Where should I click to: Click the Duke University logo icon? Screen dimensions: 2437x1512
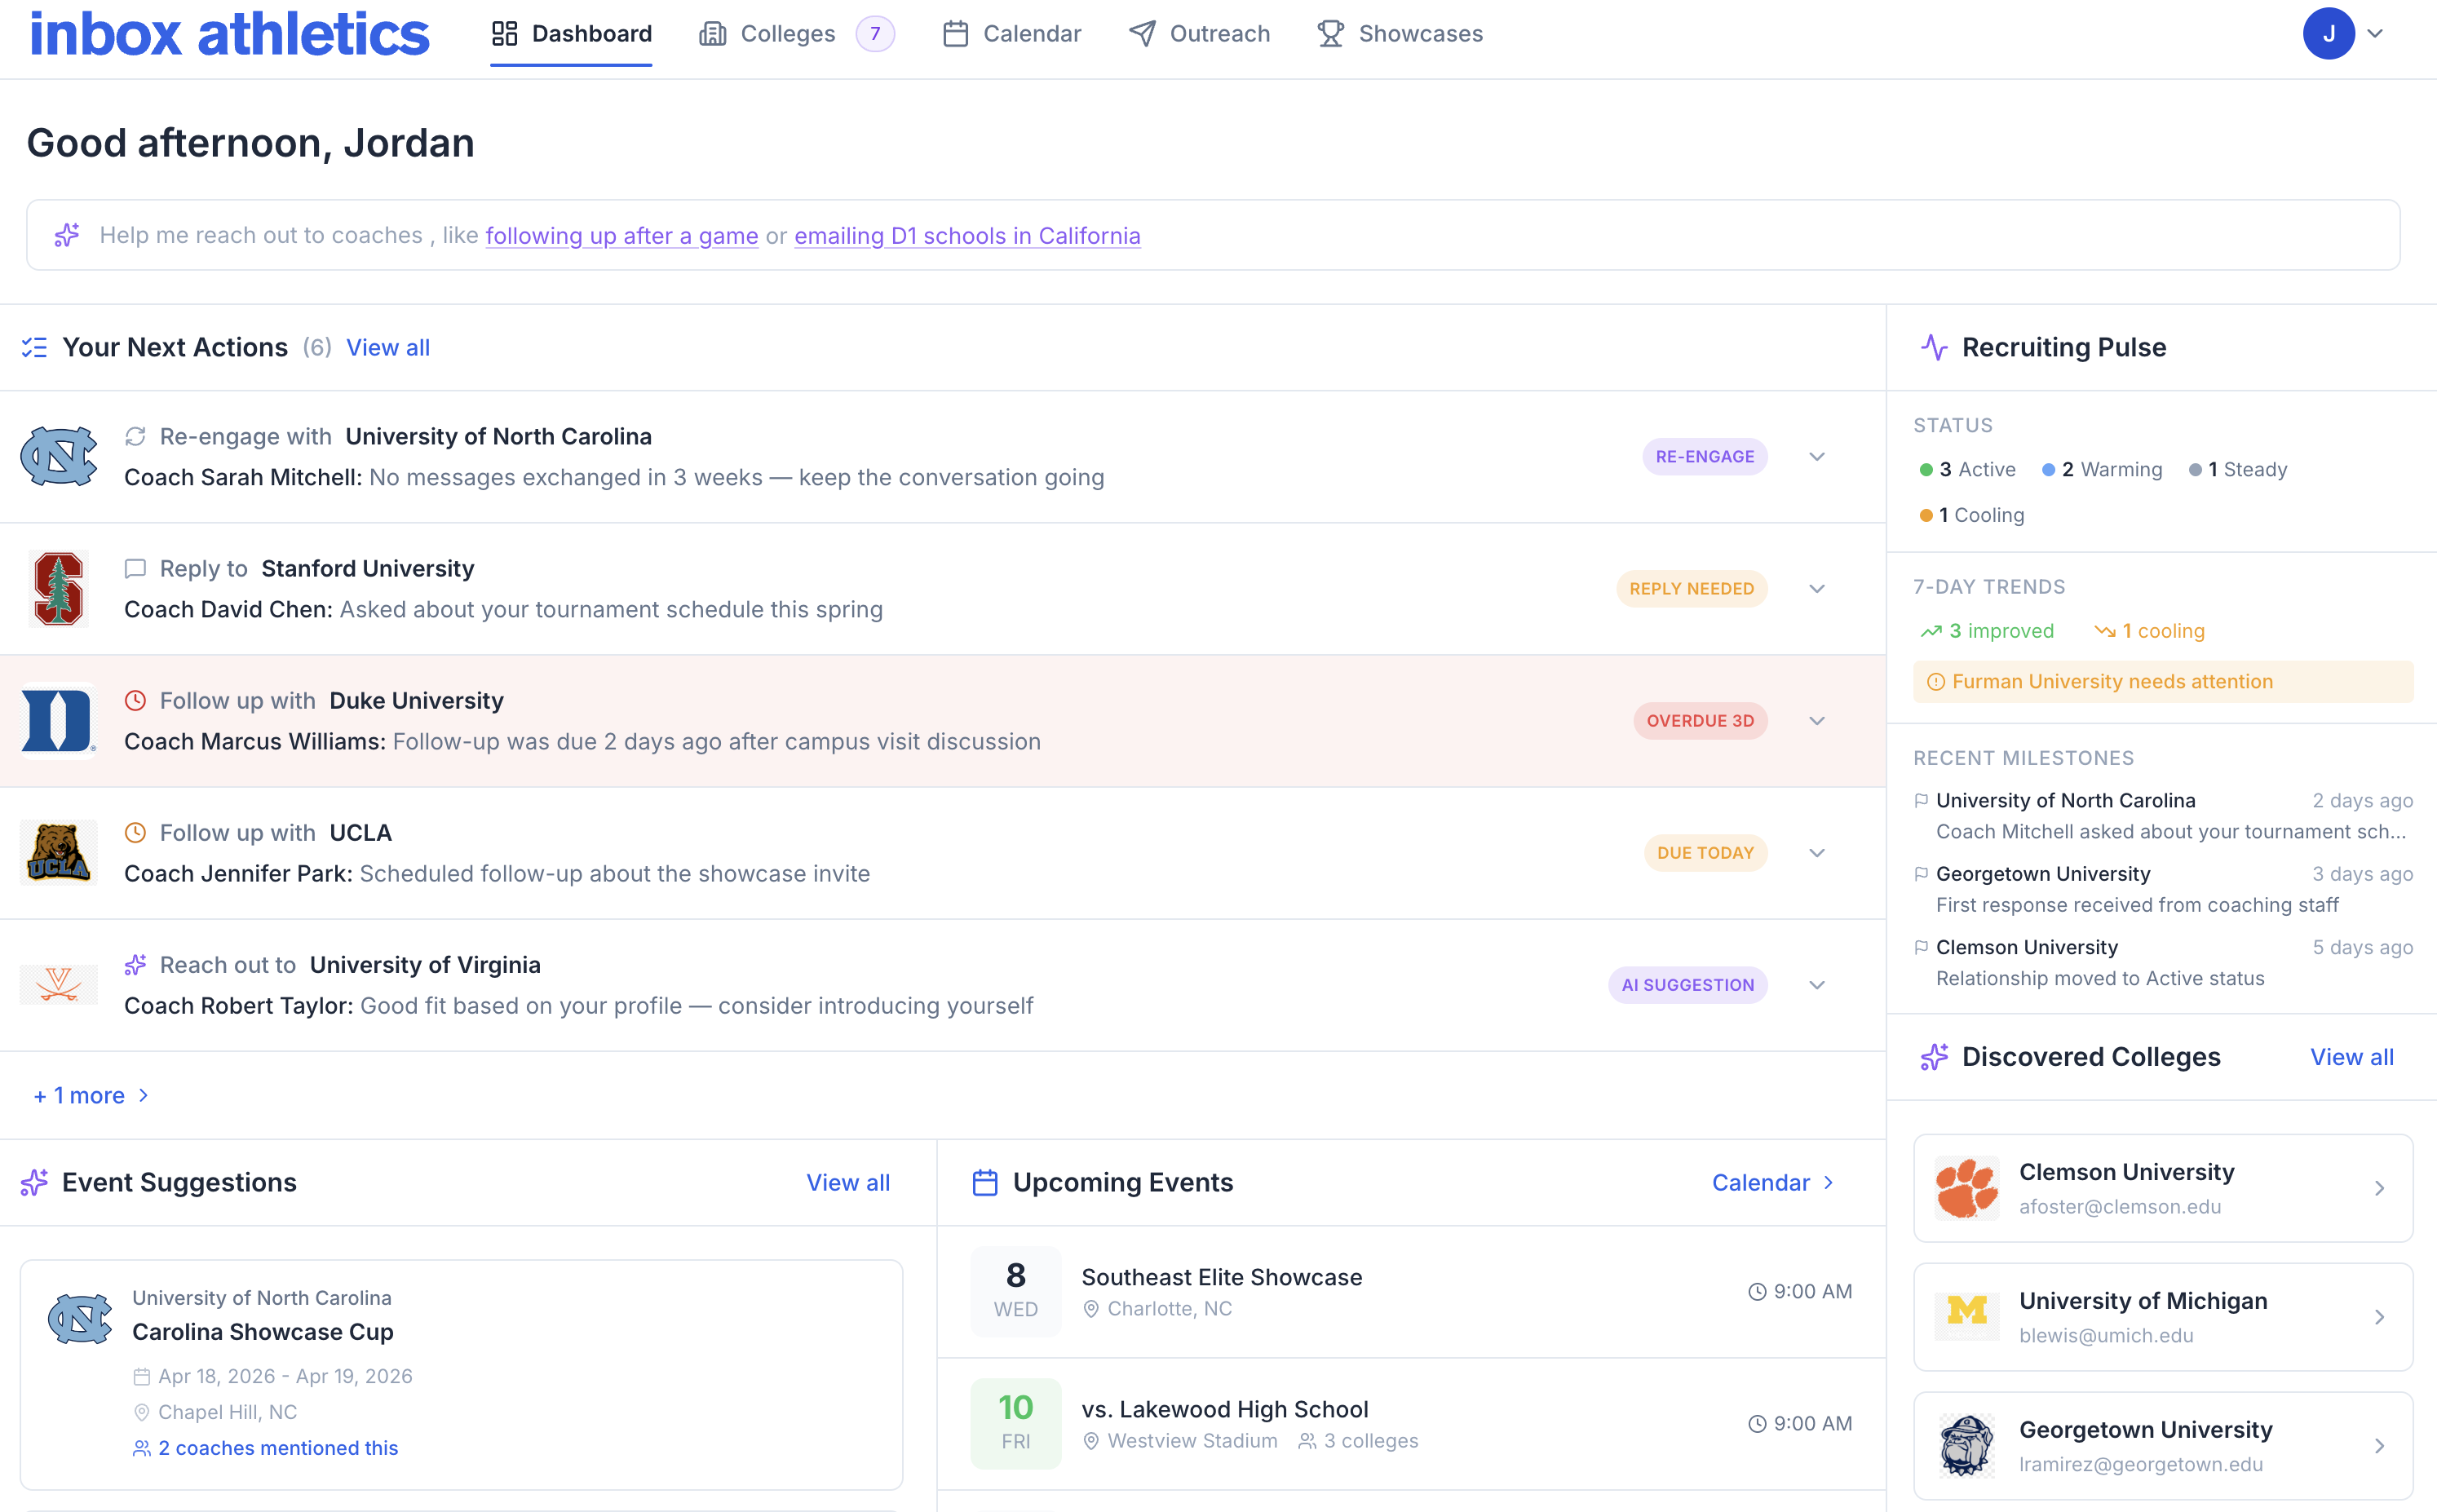click(x=58, y=721)
